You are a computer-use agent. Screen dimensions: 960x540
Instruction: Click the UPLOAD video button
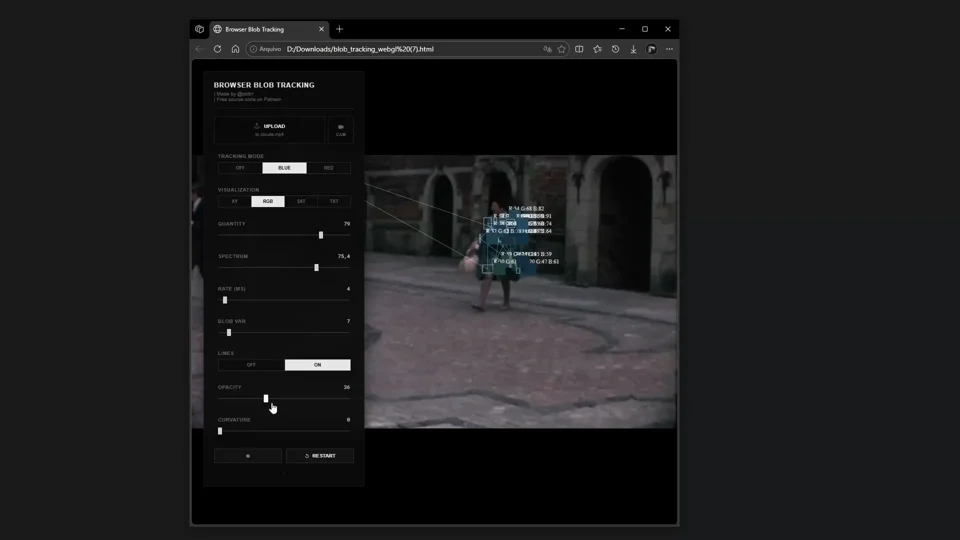(x=270, y=129)
